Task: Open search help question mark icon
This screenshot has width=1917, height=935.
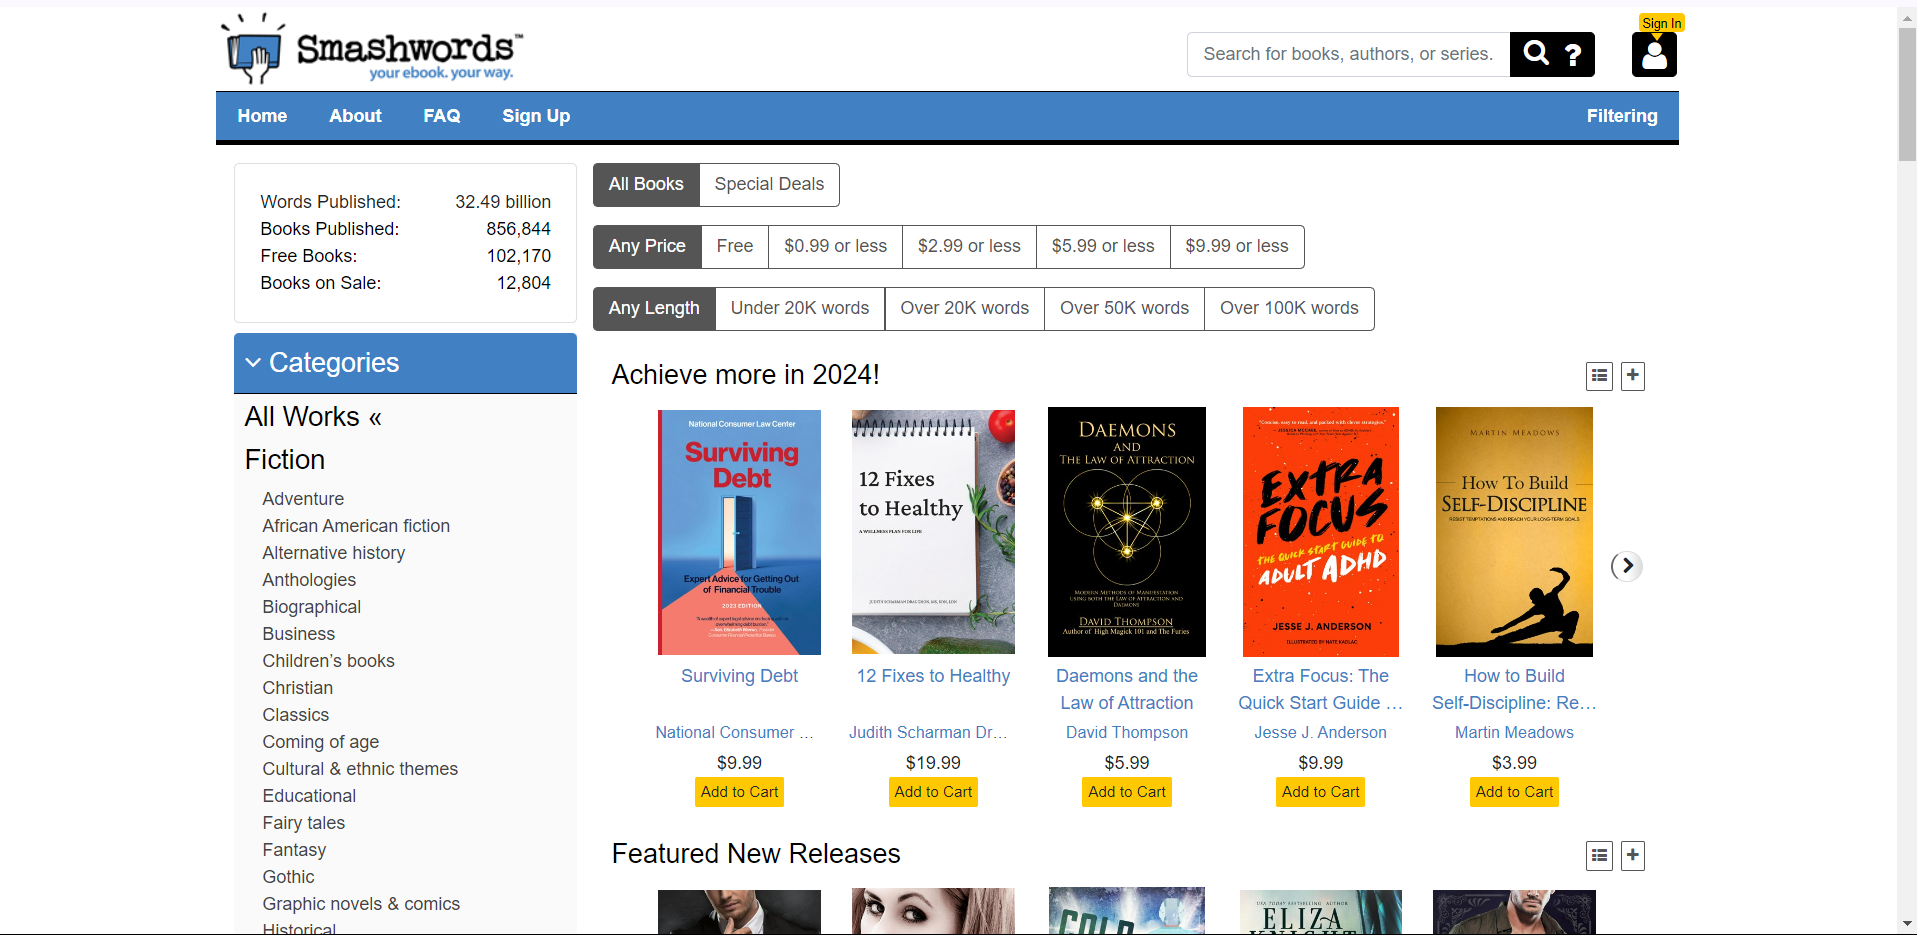Action: (1573, 55)
